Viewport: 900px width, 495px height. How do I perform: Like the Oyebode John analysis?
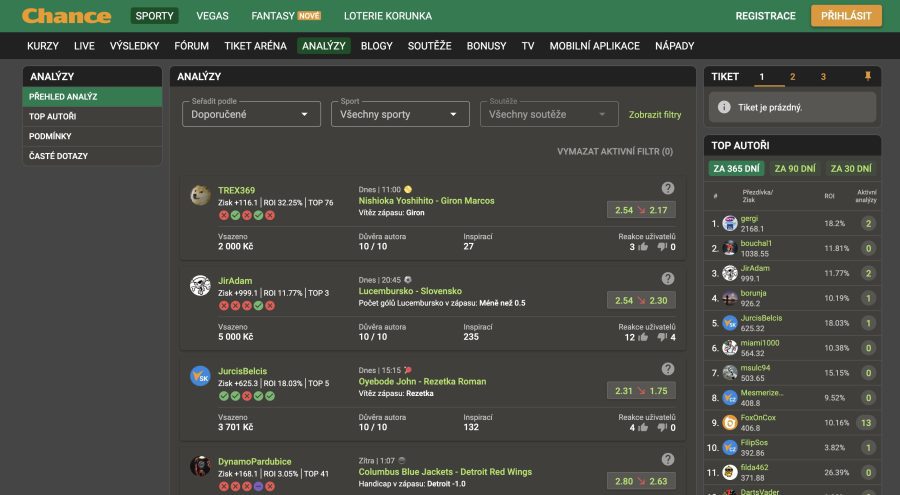pos(642,427)
